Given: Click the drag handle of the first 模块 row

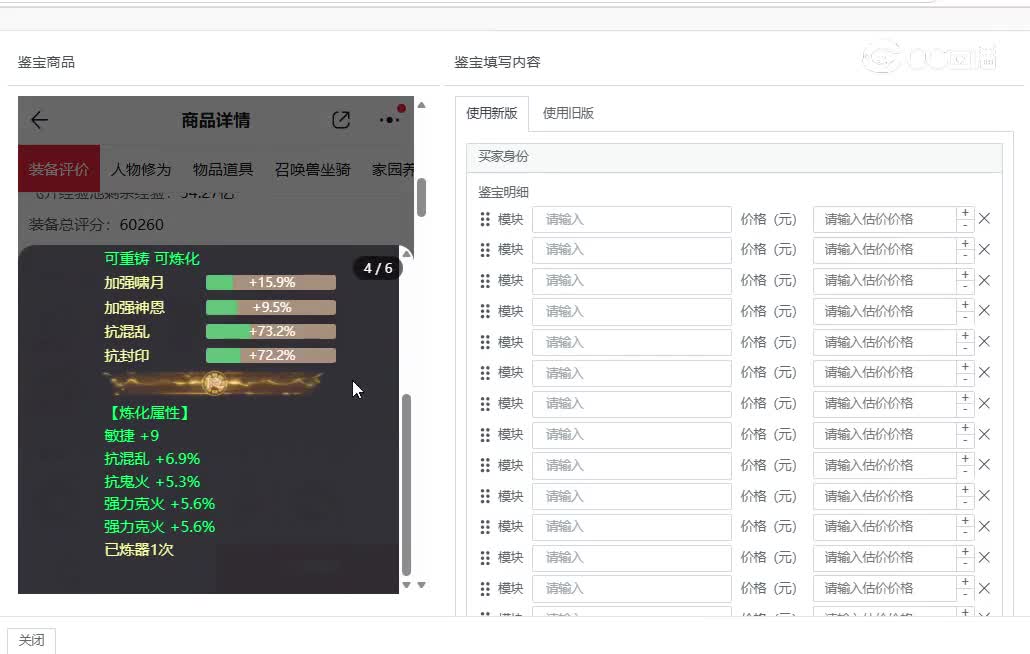Looking at the screenshot, I should point(485,219).
